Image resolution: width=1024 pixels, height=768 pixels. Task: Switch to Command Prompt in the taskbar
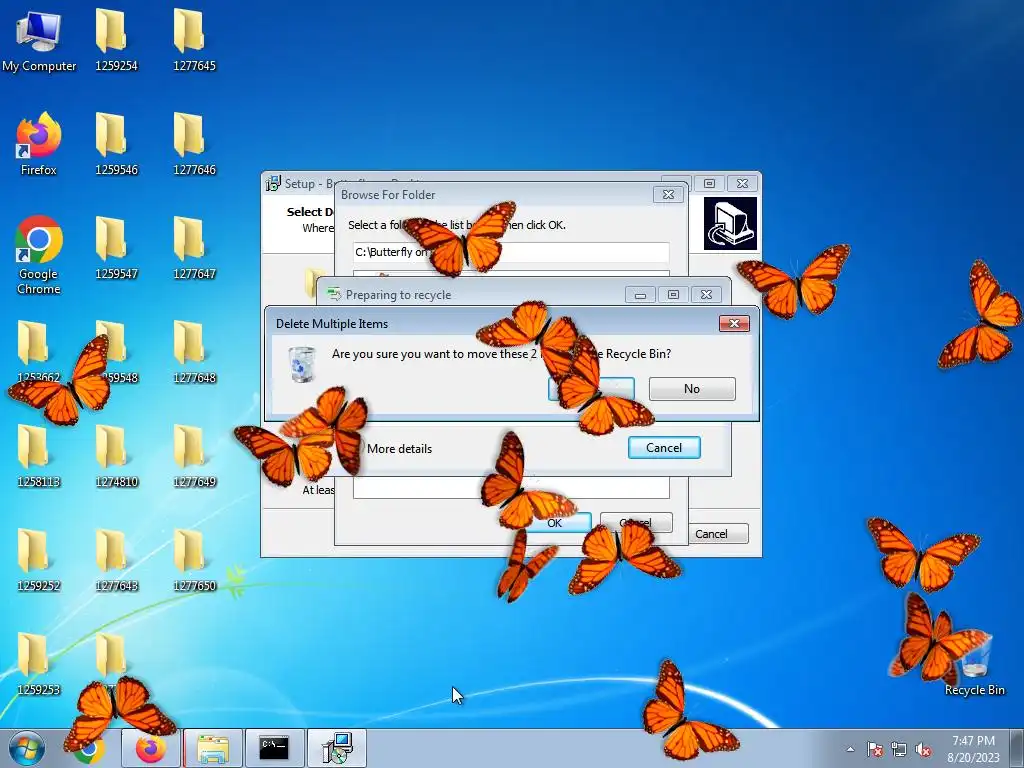[x=274, y=748]
